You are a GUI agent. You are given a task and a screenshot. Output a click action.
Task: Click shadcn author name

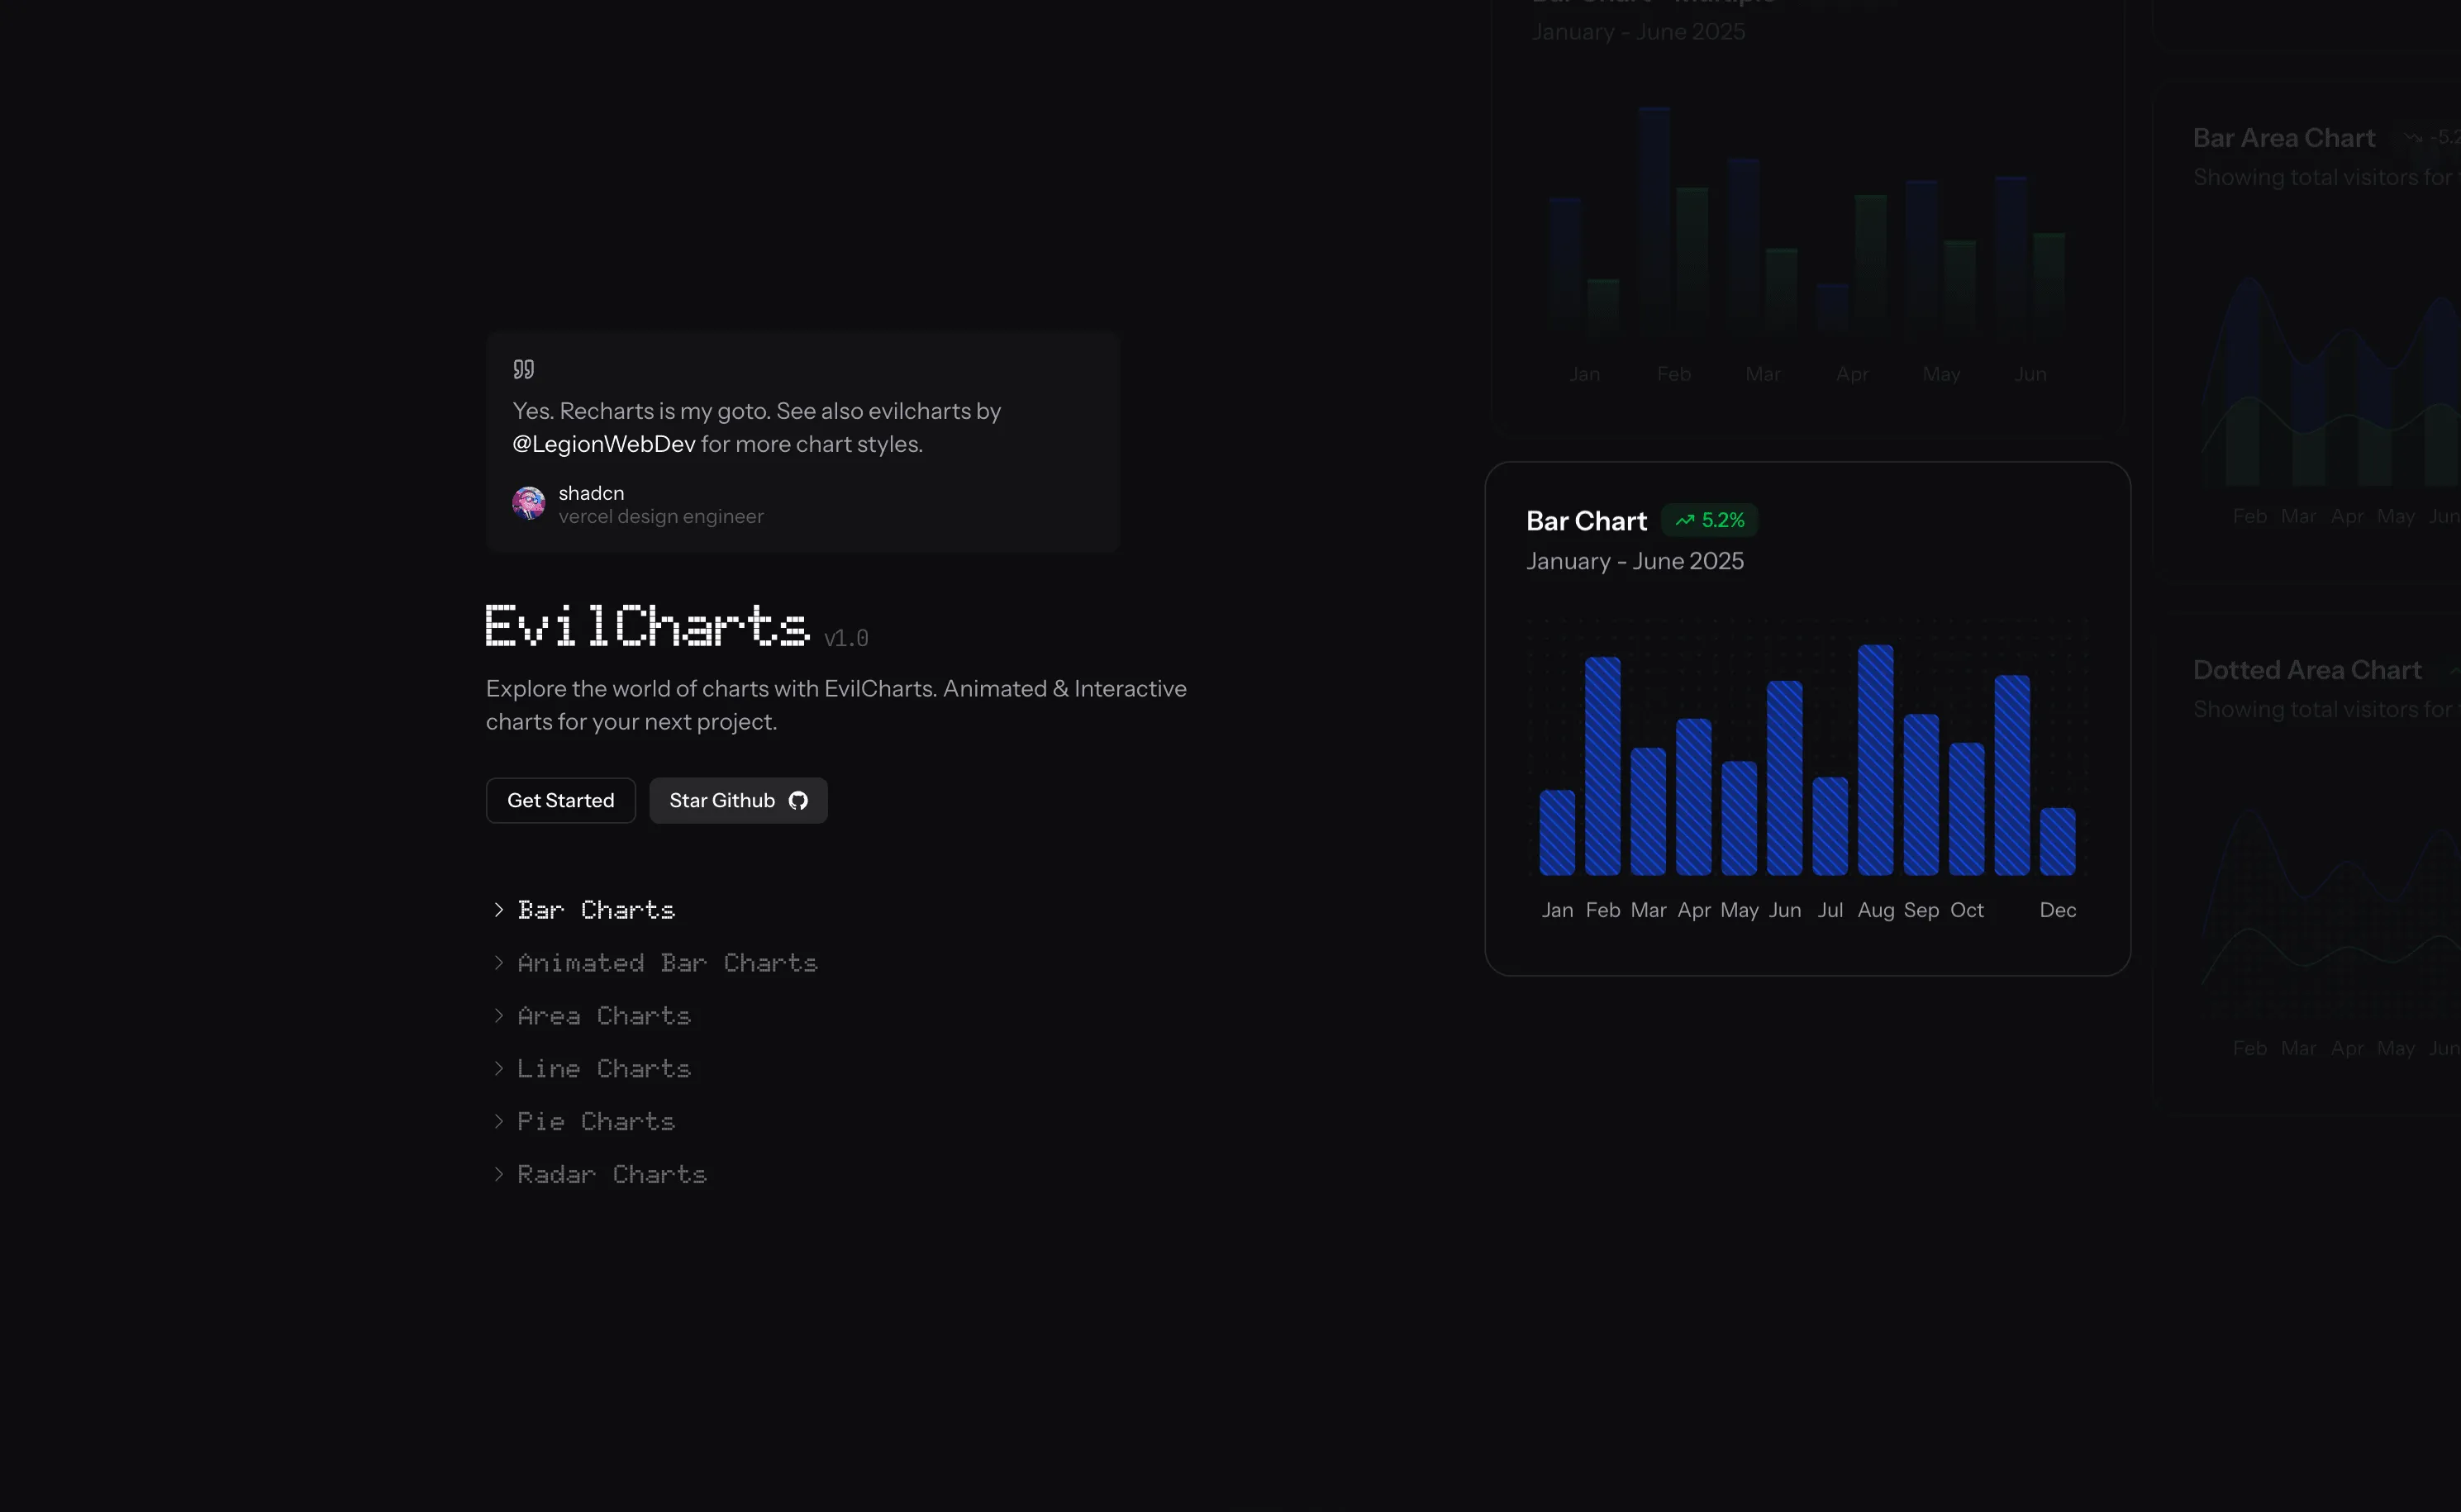[x=591, y=493]
